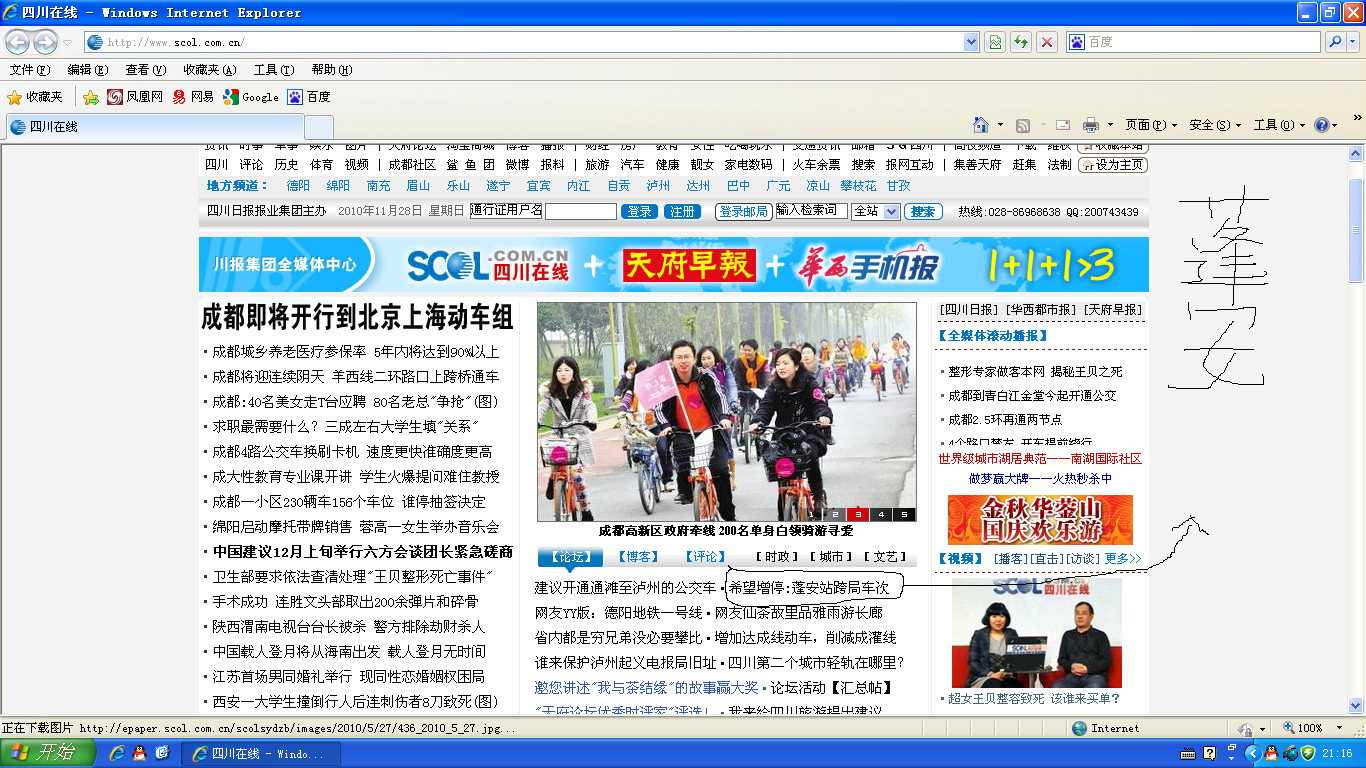Launch Internet Explorer from quick launch
This screenshot has height=768, width=1366.
117,753
